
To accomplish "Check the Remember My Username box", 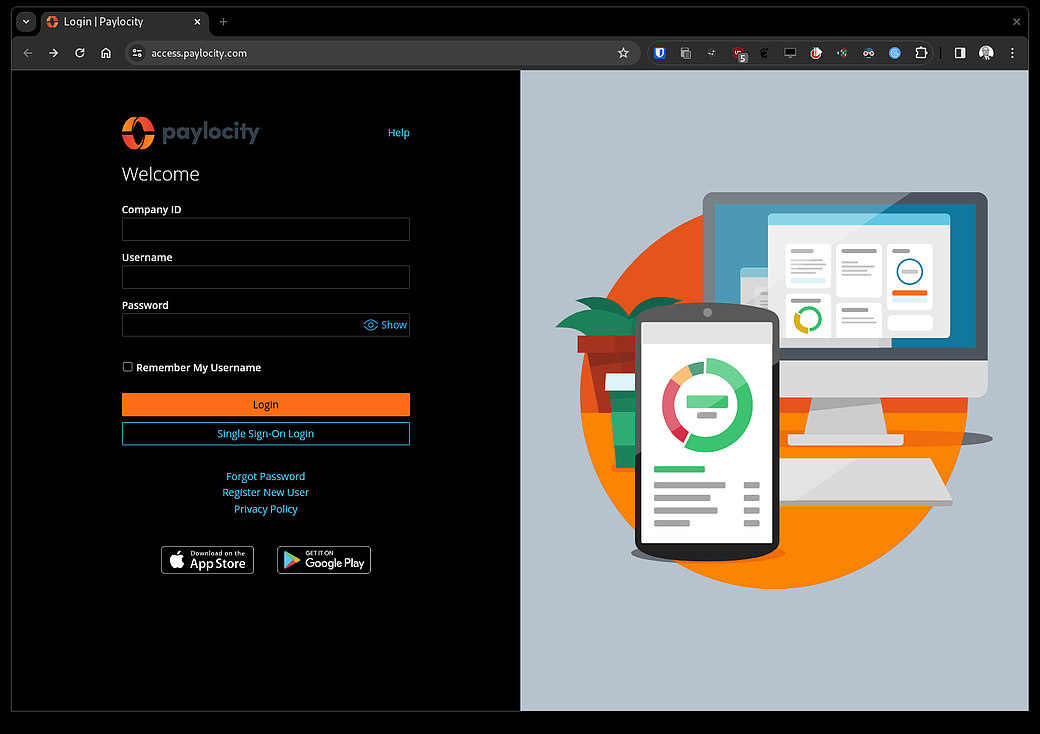I will tap(128, 367).
